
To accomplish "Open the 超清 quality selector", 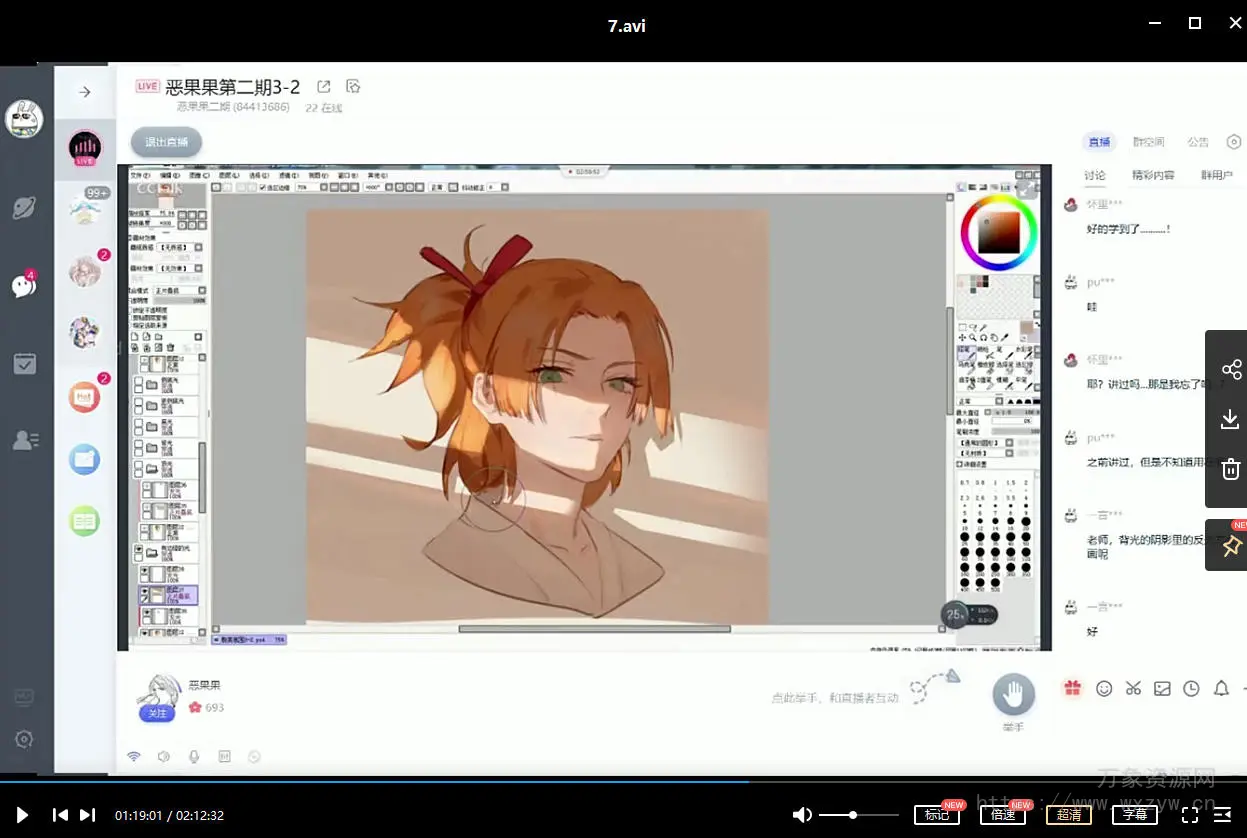I will tap(1069, 815).
